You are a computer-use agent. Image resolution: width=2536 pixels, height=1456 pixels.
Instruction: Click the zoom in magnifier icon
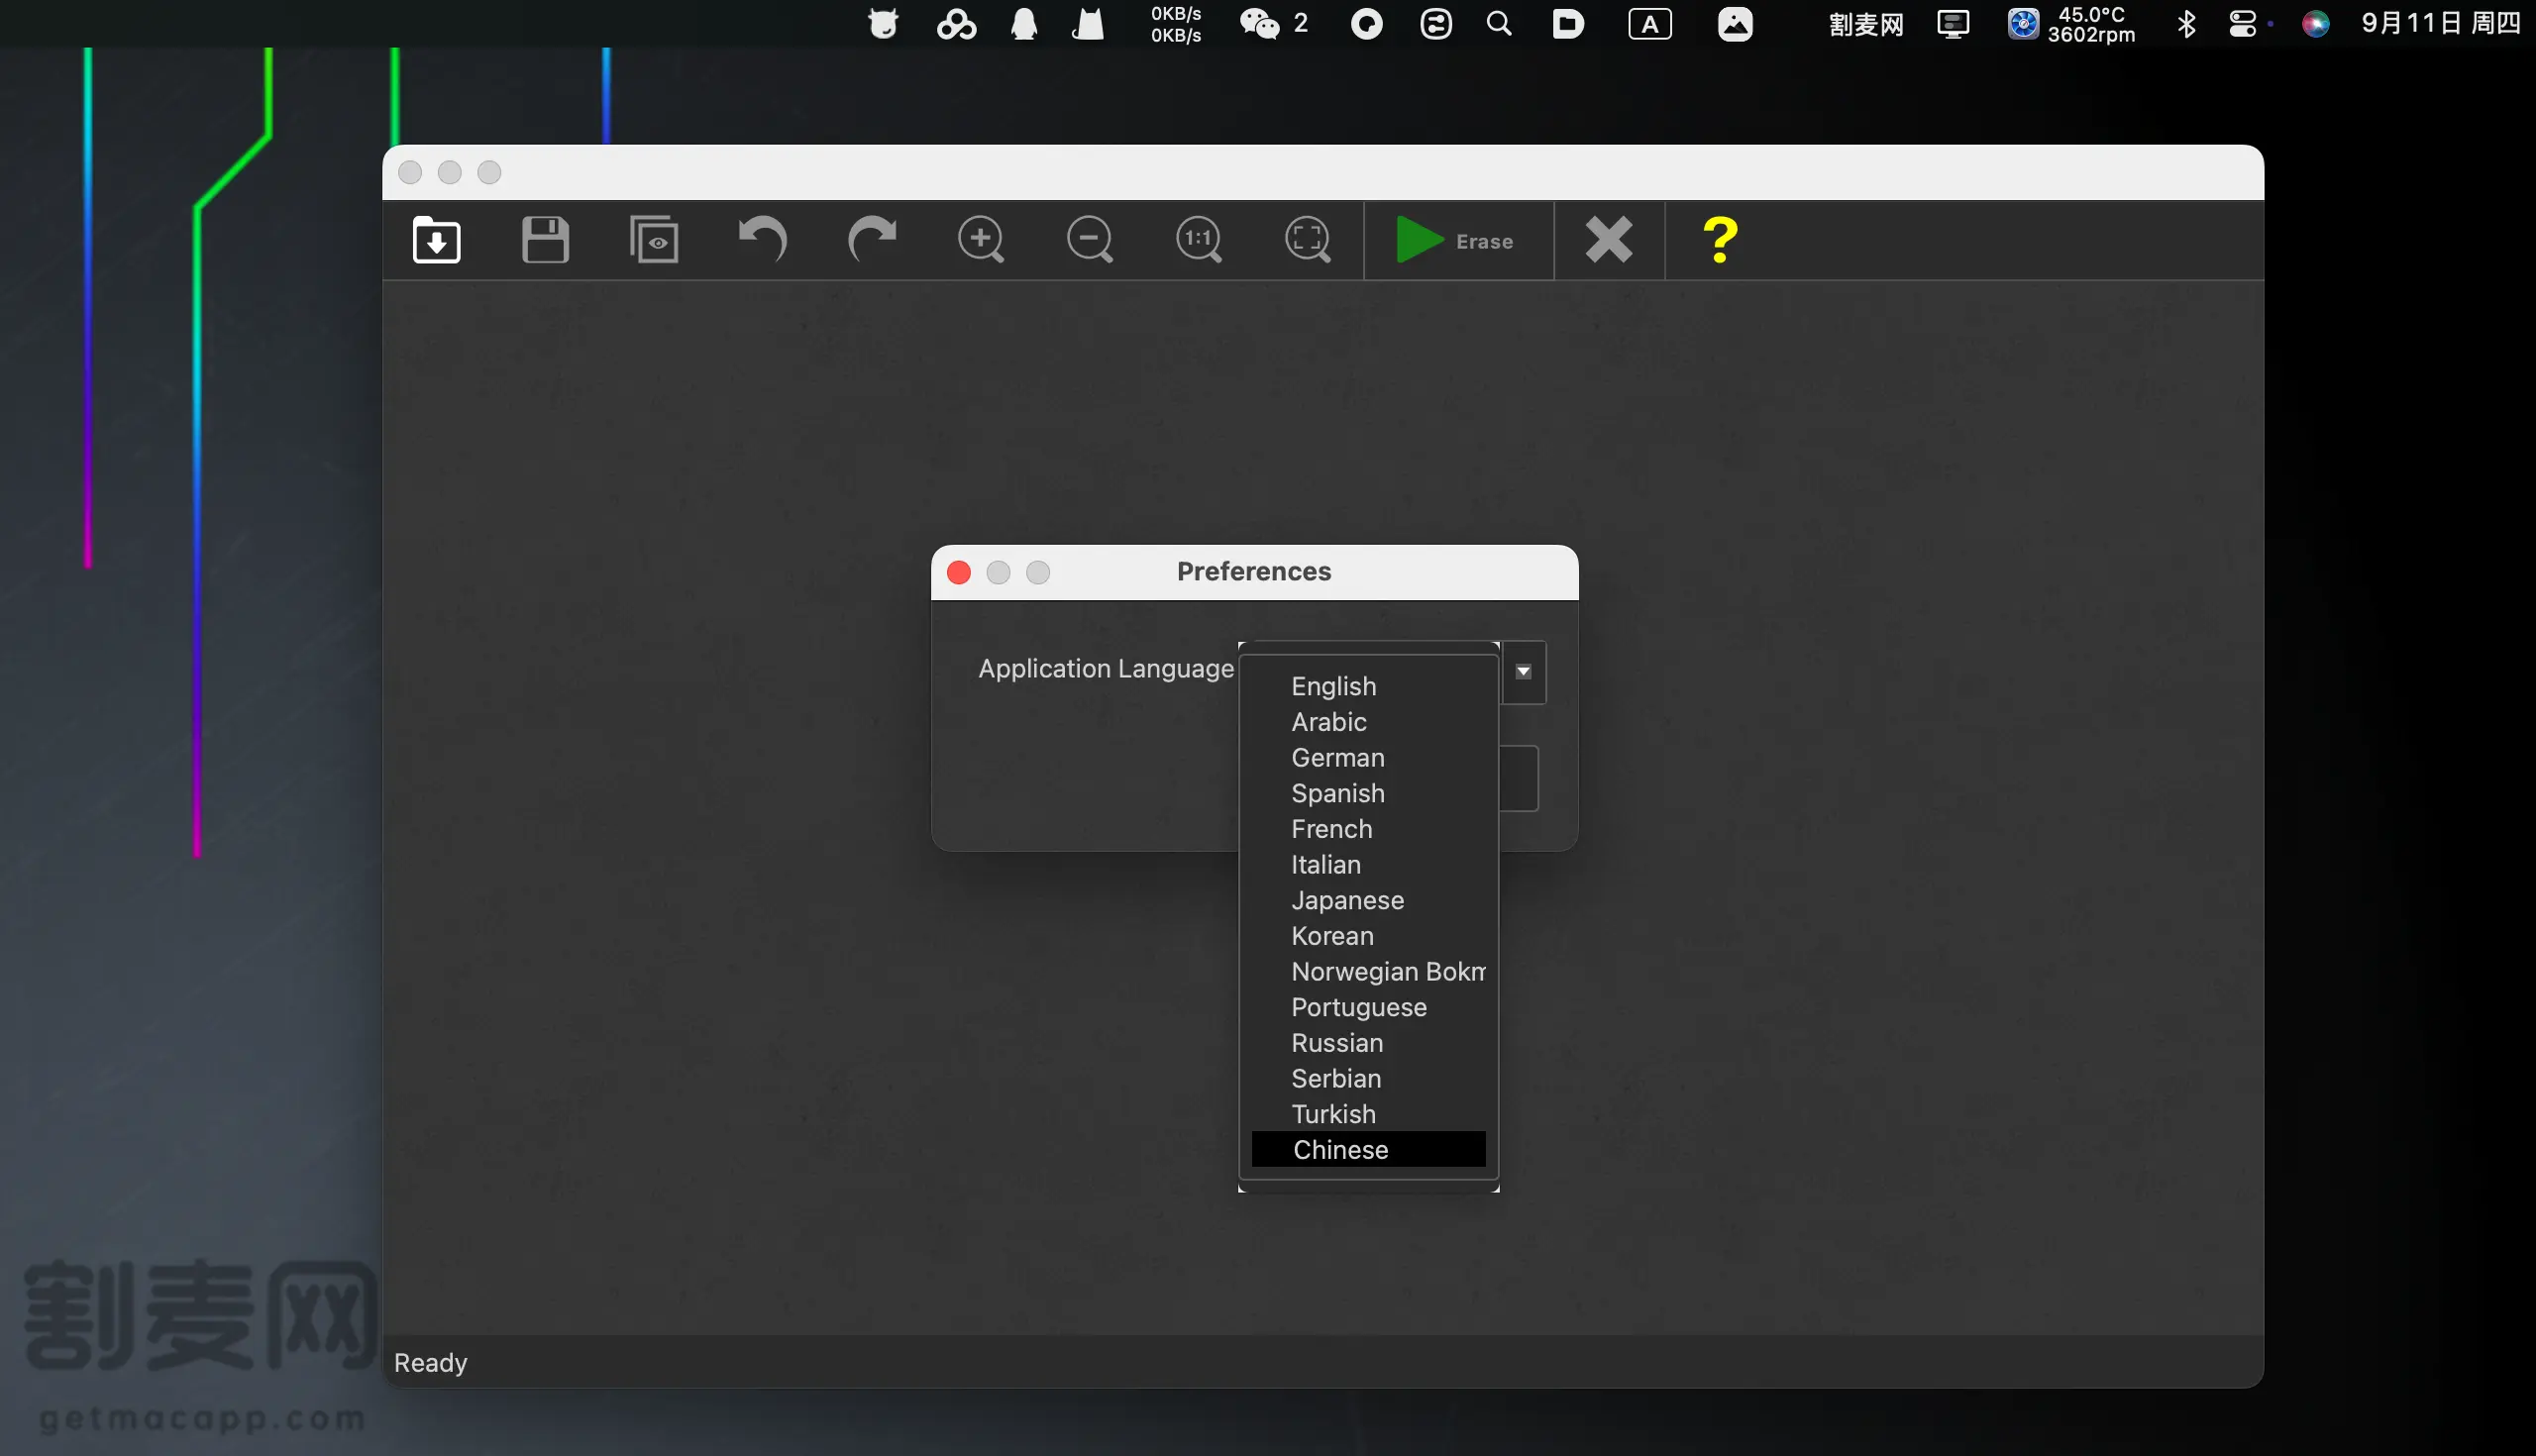981,240
